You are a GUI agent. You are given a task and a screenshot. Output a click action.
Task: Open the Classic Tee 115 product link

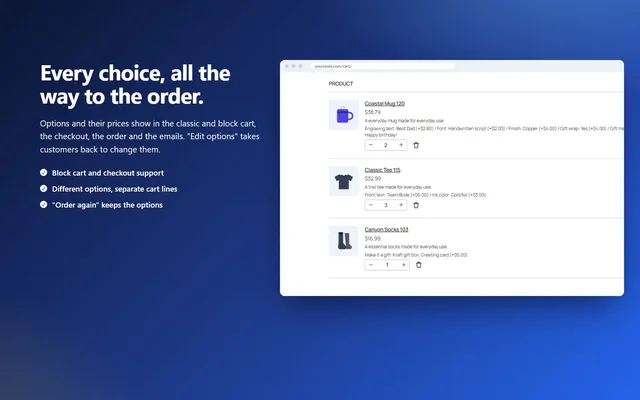382,170
